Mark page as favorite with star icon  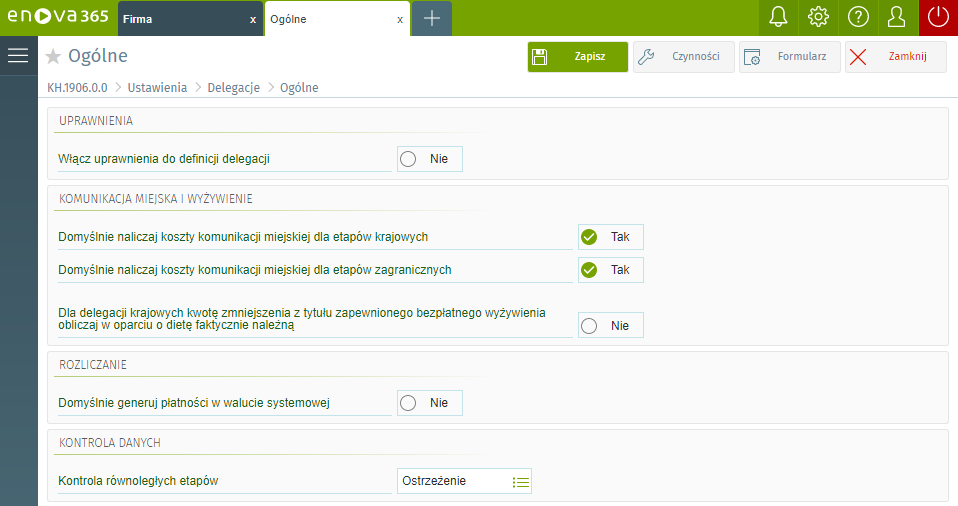click(x=54, y=57)
